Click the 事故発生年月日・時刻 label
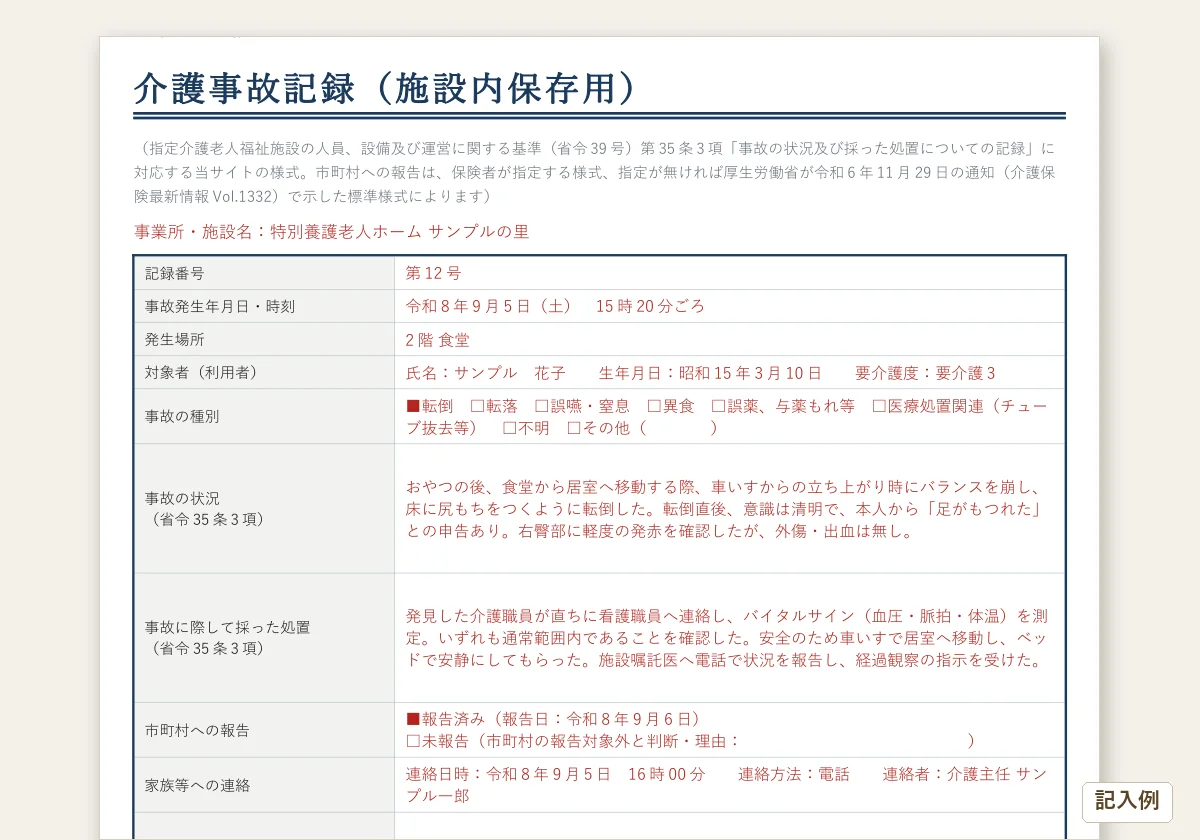Image resolution: width=1200 pixels, height=840 pixels. click(x=220, y=307)
